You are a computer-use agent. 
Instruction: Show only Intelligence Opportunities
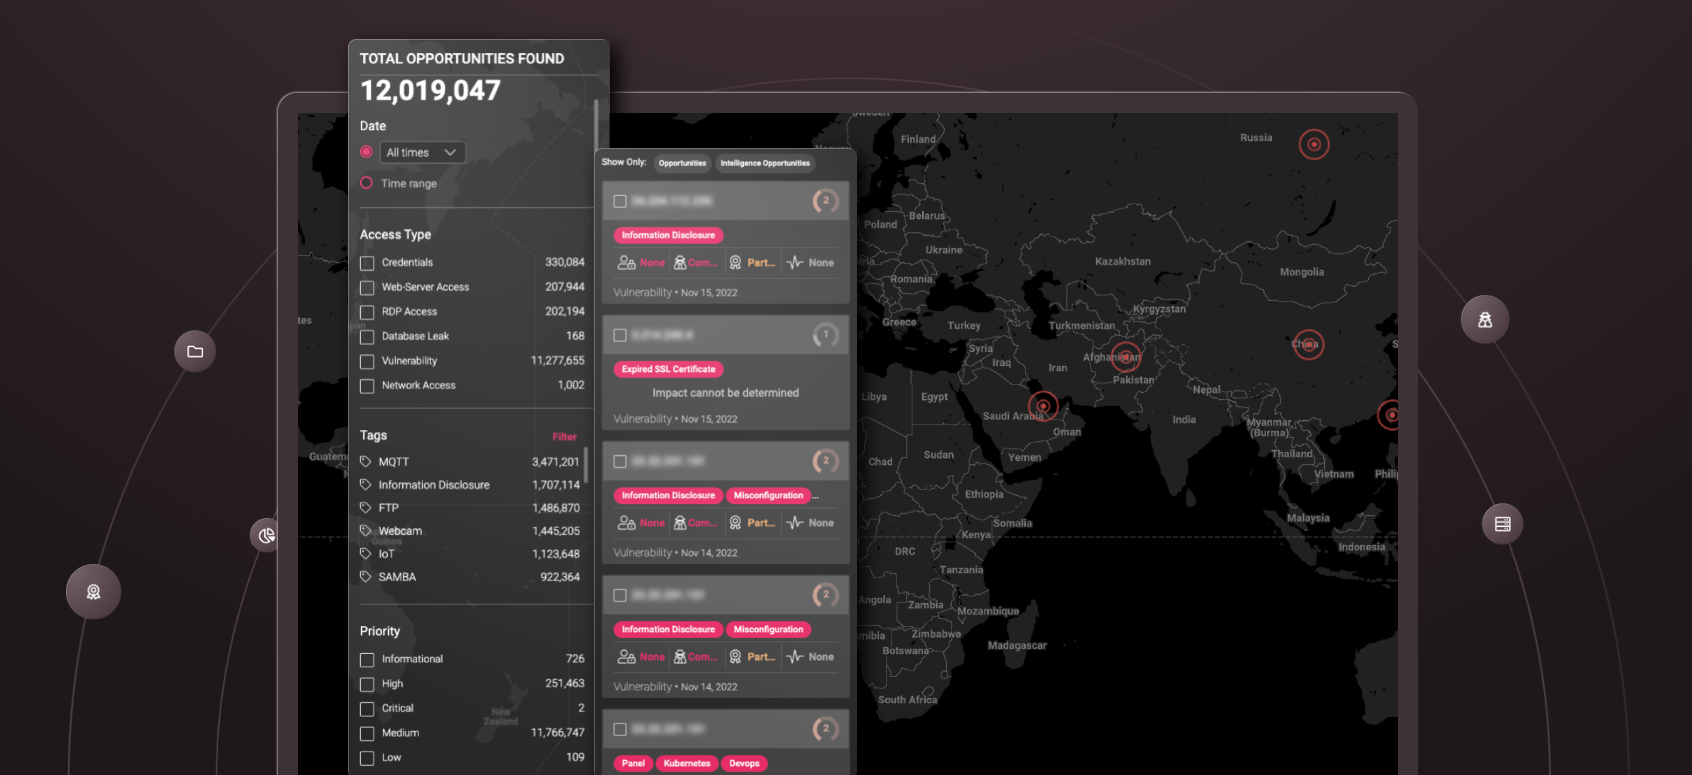tap(765, 163)
